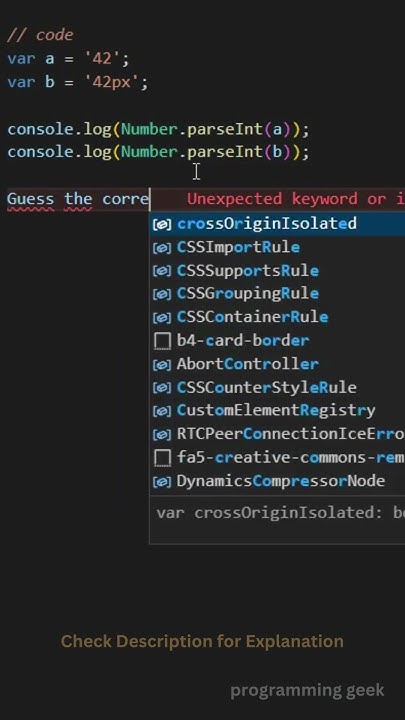Pick CustomElementRegistry from suggestions
The width and height of the screenshot is (405, 720).
[277, 411]
